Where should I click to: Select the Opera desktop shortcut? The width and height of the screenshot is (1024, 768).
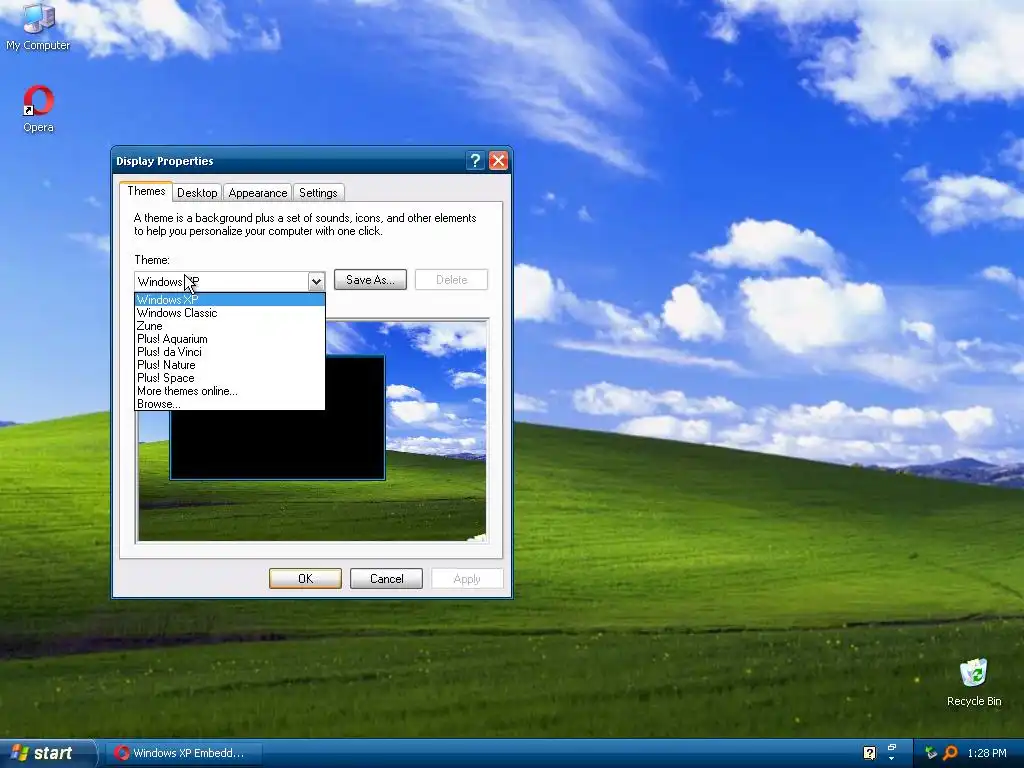point(38,109)
